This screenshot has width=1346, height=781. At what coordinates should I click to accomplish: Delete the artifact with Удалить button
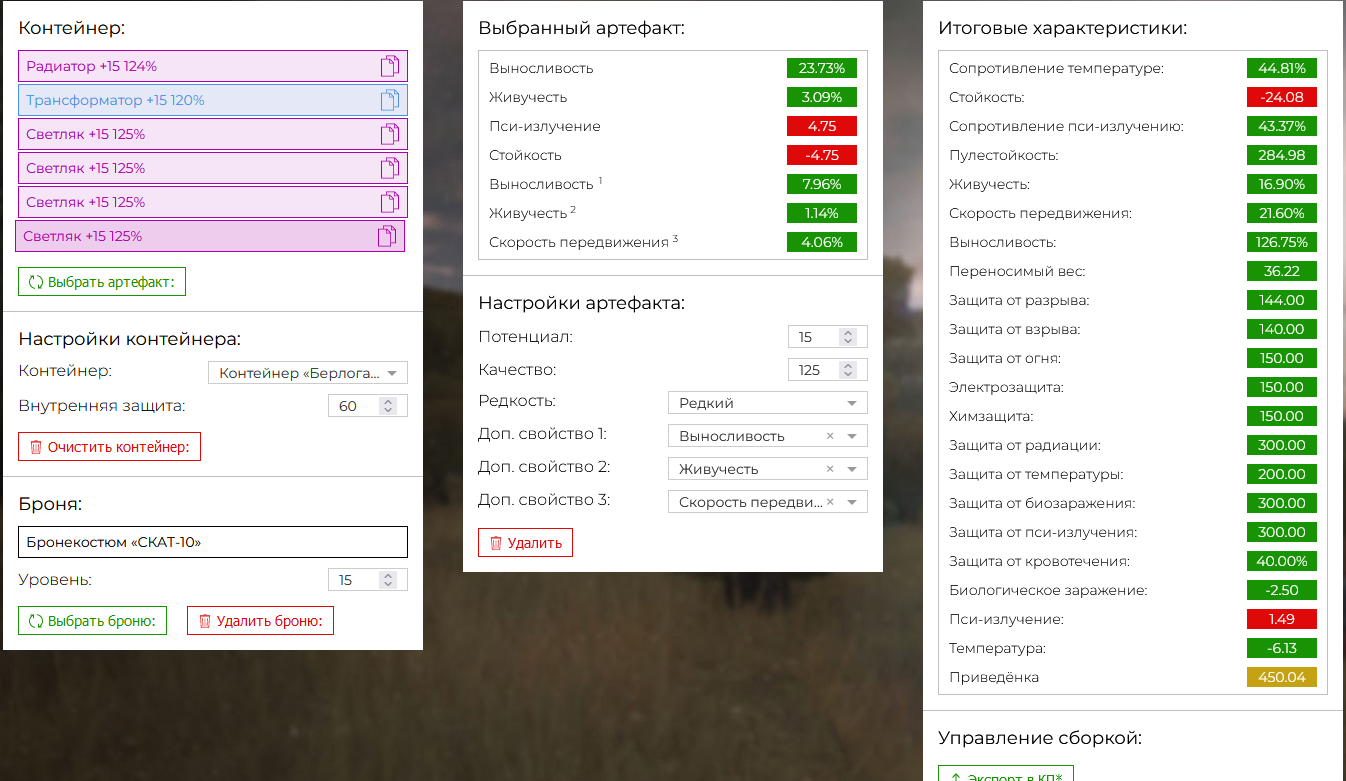(x=525, y=543)
